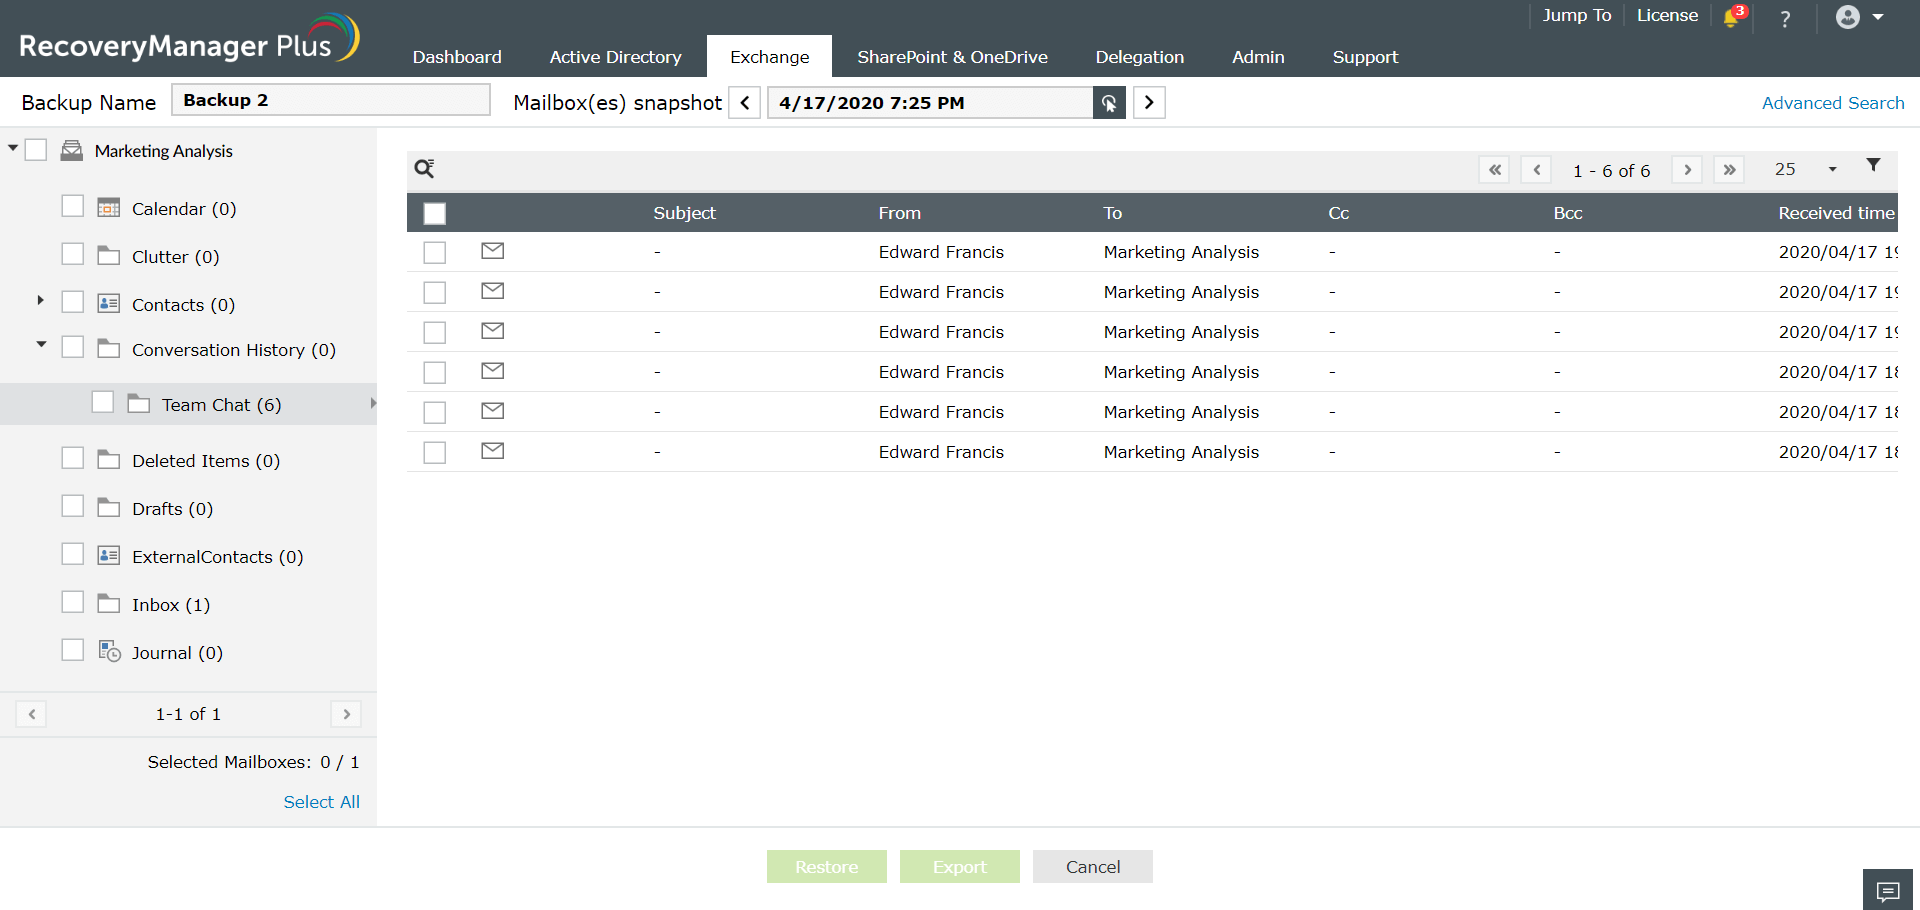Viewport: 1920px width, 910px height.
Task: Go to the Delegation tab
Action: pyautogui.click(x=1139, y=57)
